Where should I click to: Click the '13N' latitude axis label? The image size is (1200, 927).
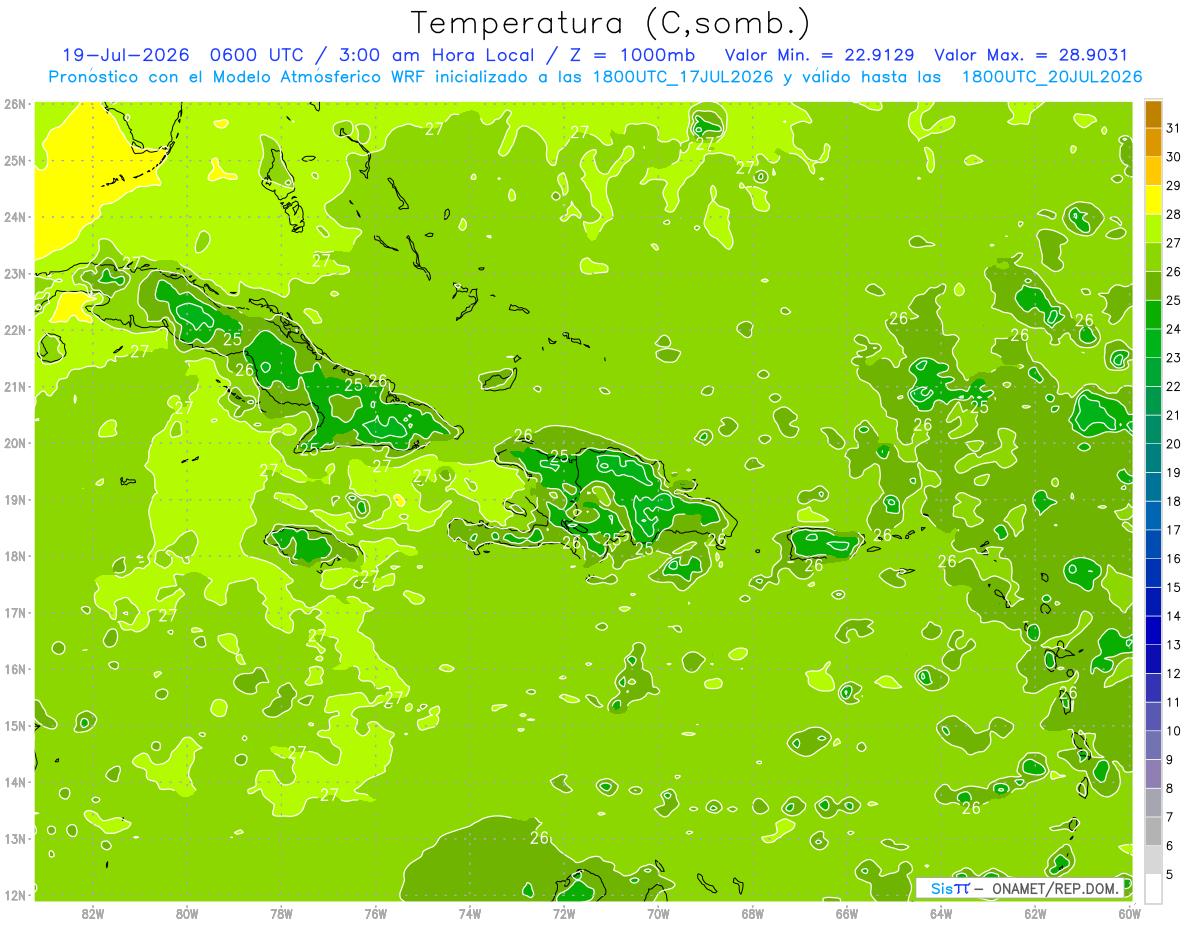click(x=15, y=839)
